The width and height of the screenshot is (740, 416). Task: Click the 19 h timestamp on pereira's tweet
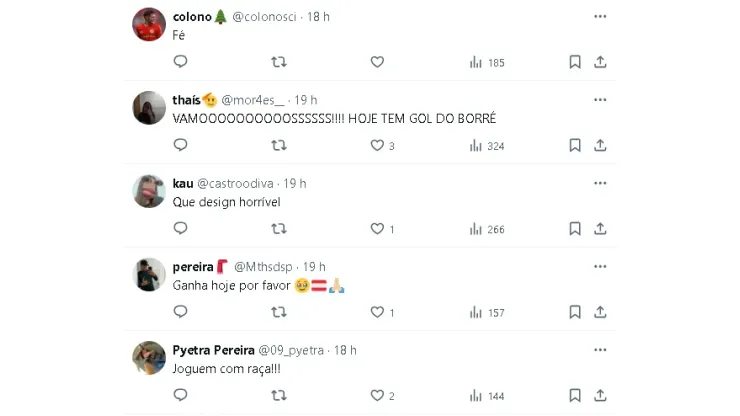coord(314,267)
